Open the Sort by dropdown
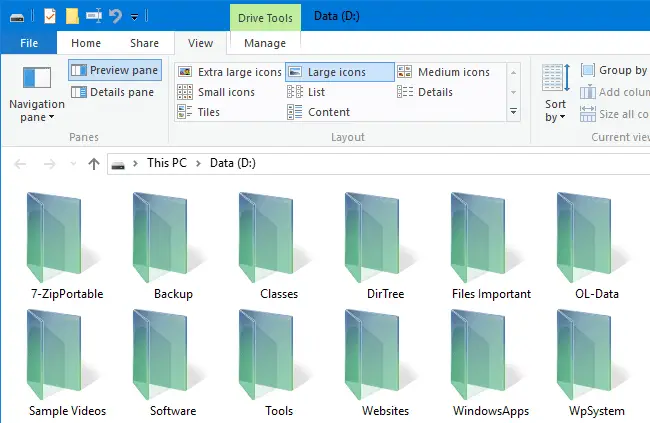650x423 pixels. (x=555, y=94)
